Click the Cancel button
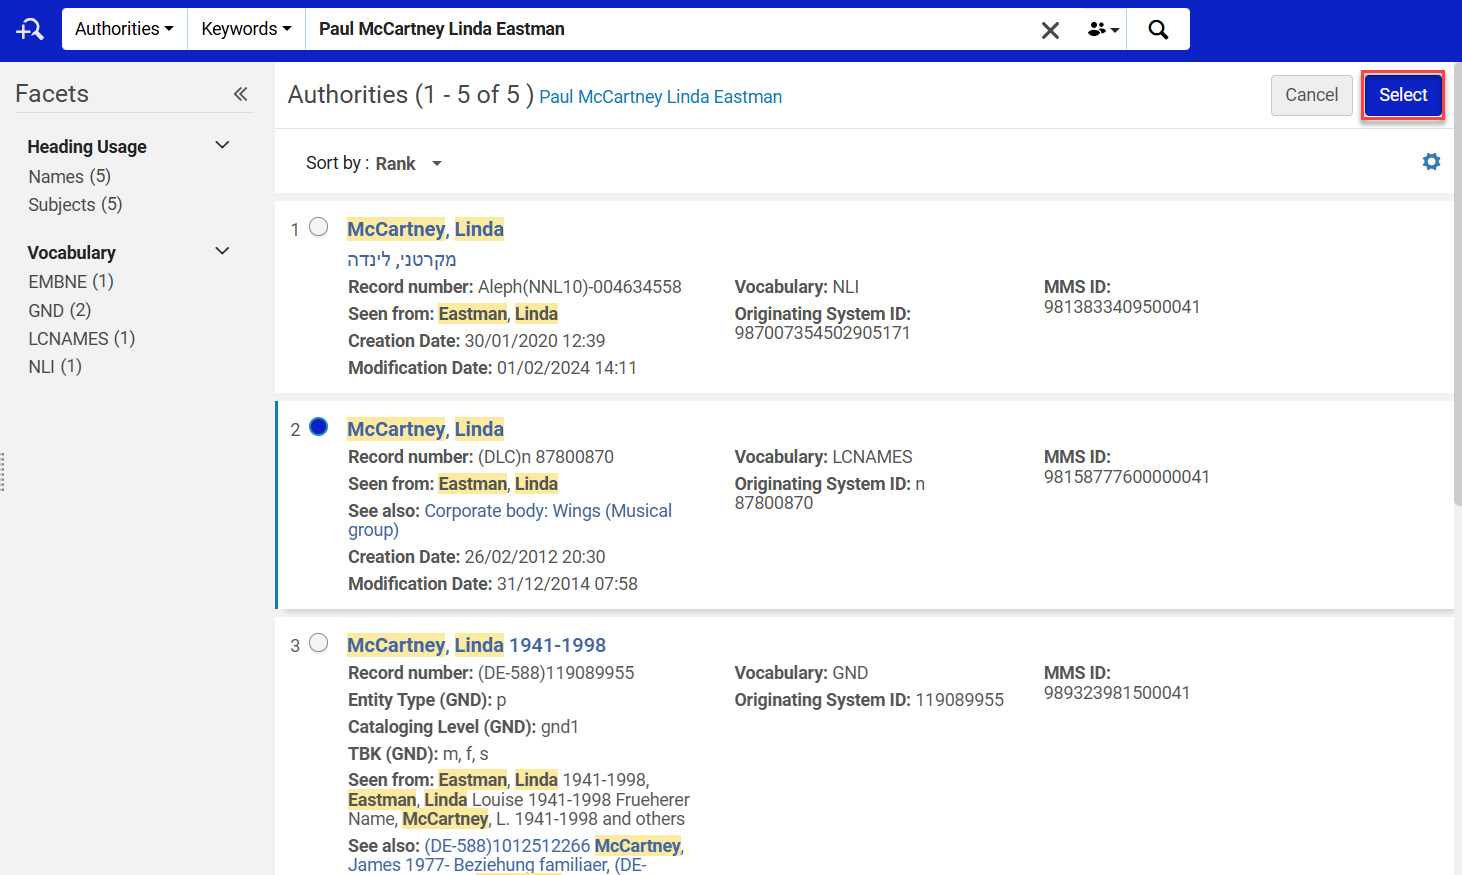 (x=1311, y=95)
